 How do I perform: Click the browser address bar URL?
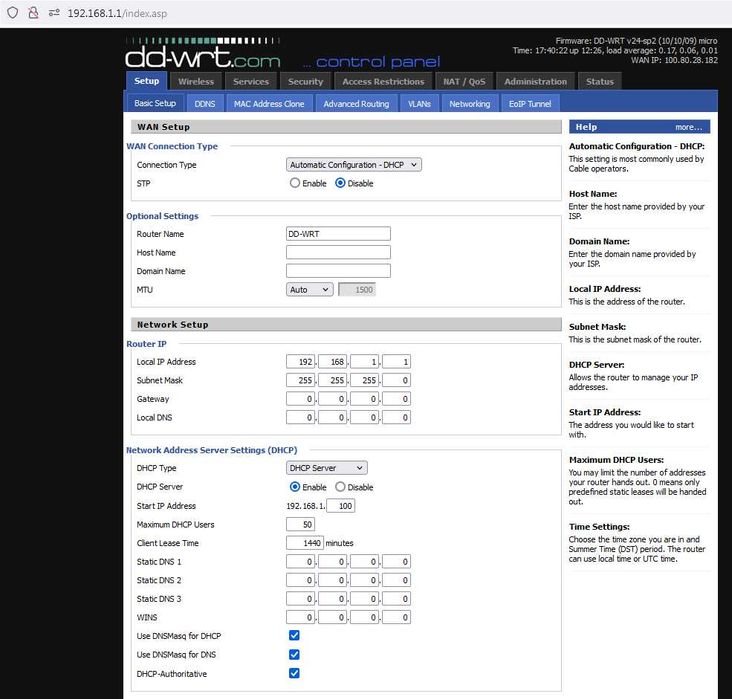click(x=117, y=13)
